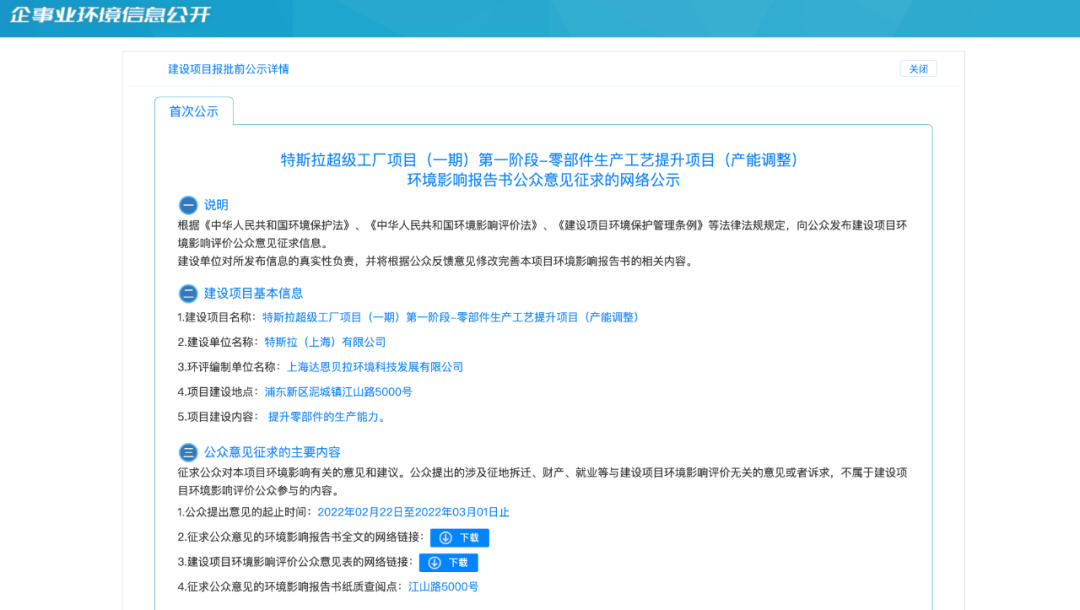Click builder name 特斯拉（上海）有限公司
The image size is (1080, 610).
coord(325,342)
